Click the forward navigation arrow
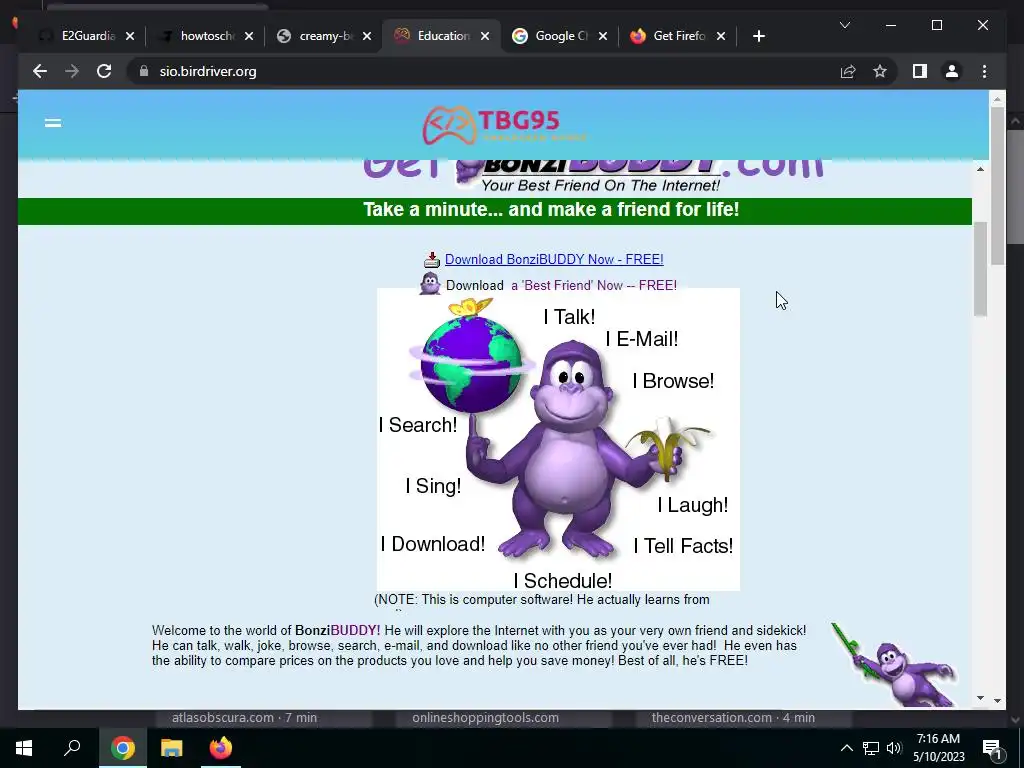This screenshot has height=768, width=1024. click(72, 71)
